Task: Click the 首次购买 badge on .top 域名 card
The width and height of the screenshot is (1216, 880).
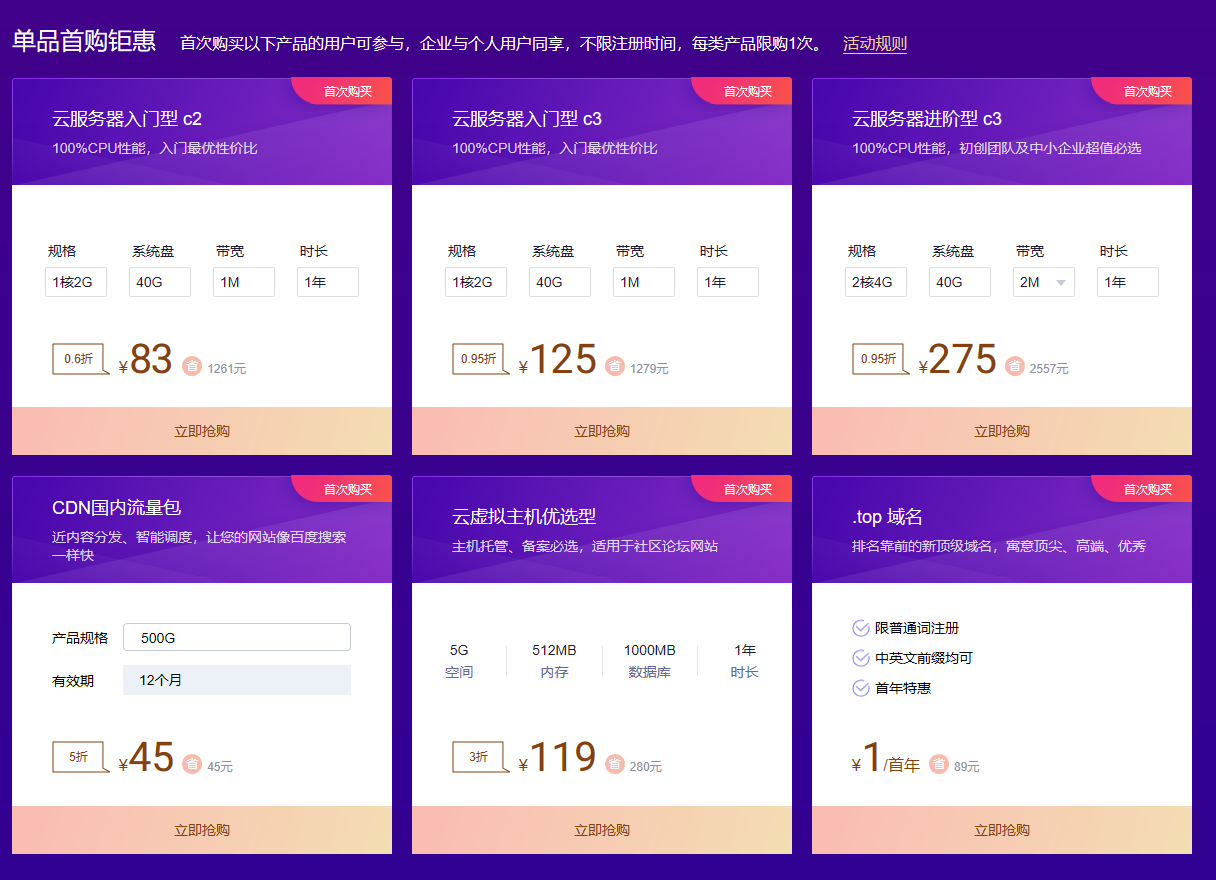Action: 1146,489
